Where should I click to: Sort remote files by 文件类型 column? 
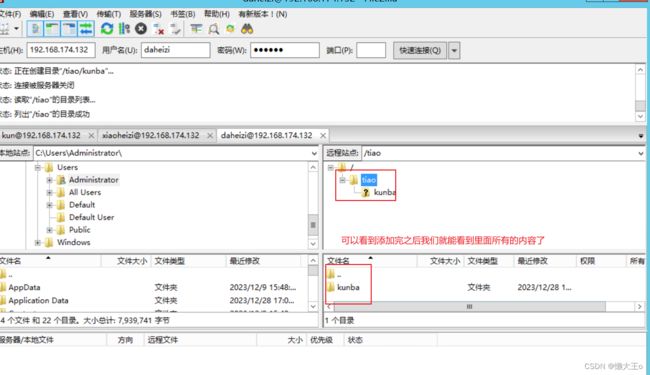click(489, 261)
